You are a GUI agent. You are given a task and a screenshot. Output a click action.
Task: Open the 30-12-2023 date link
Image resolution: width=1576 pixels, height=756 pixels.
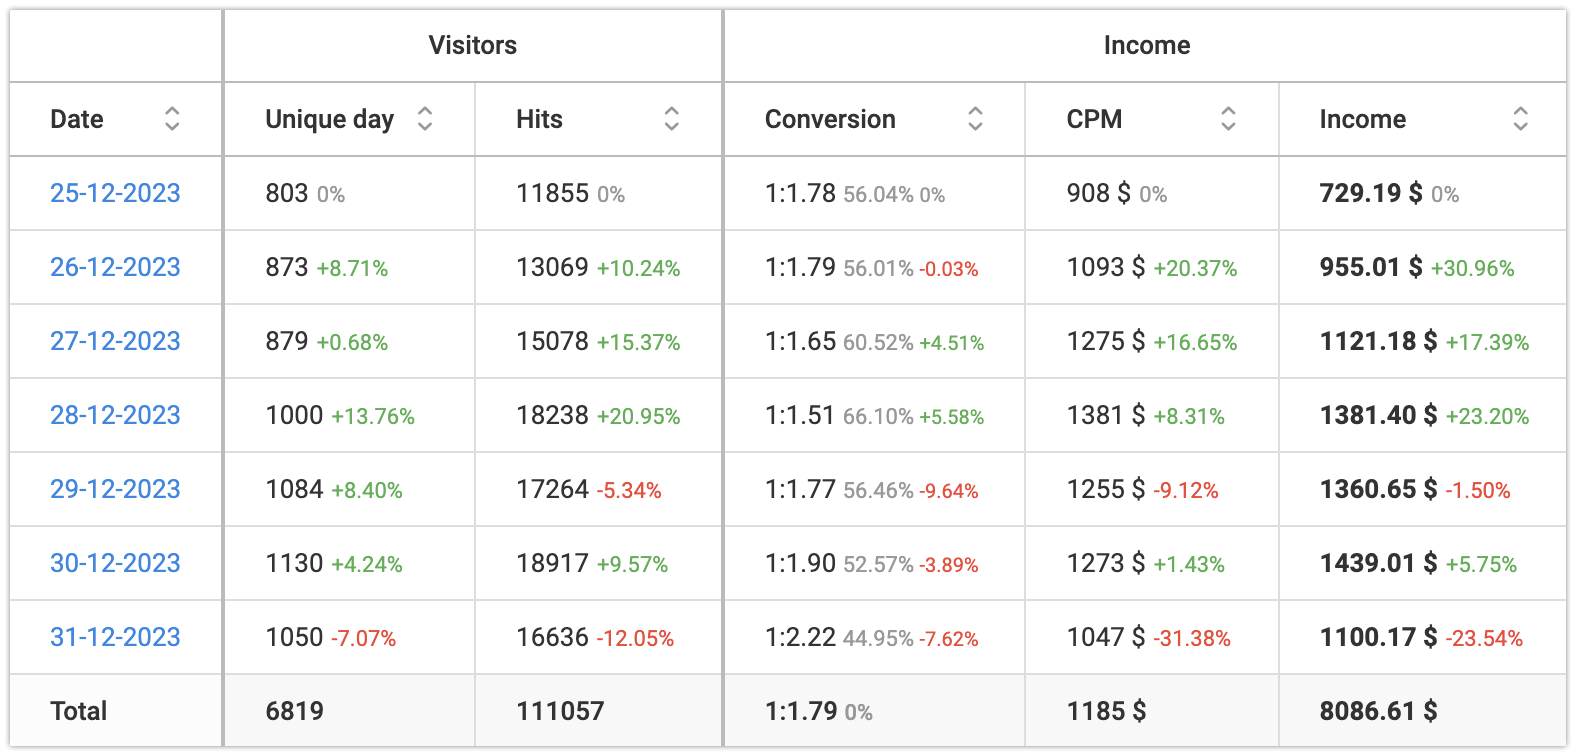115,563
